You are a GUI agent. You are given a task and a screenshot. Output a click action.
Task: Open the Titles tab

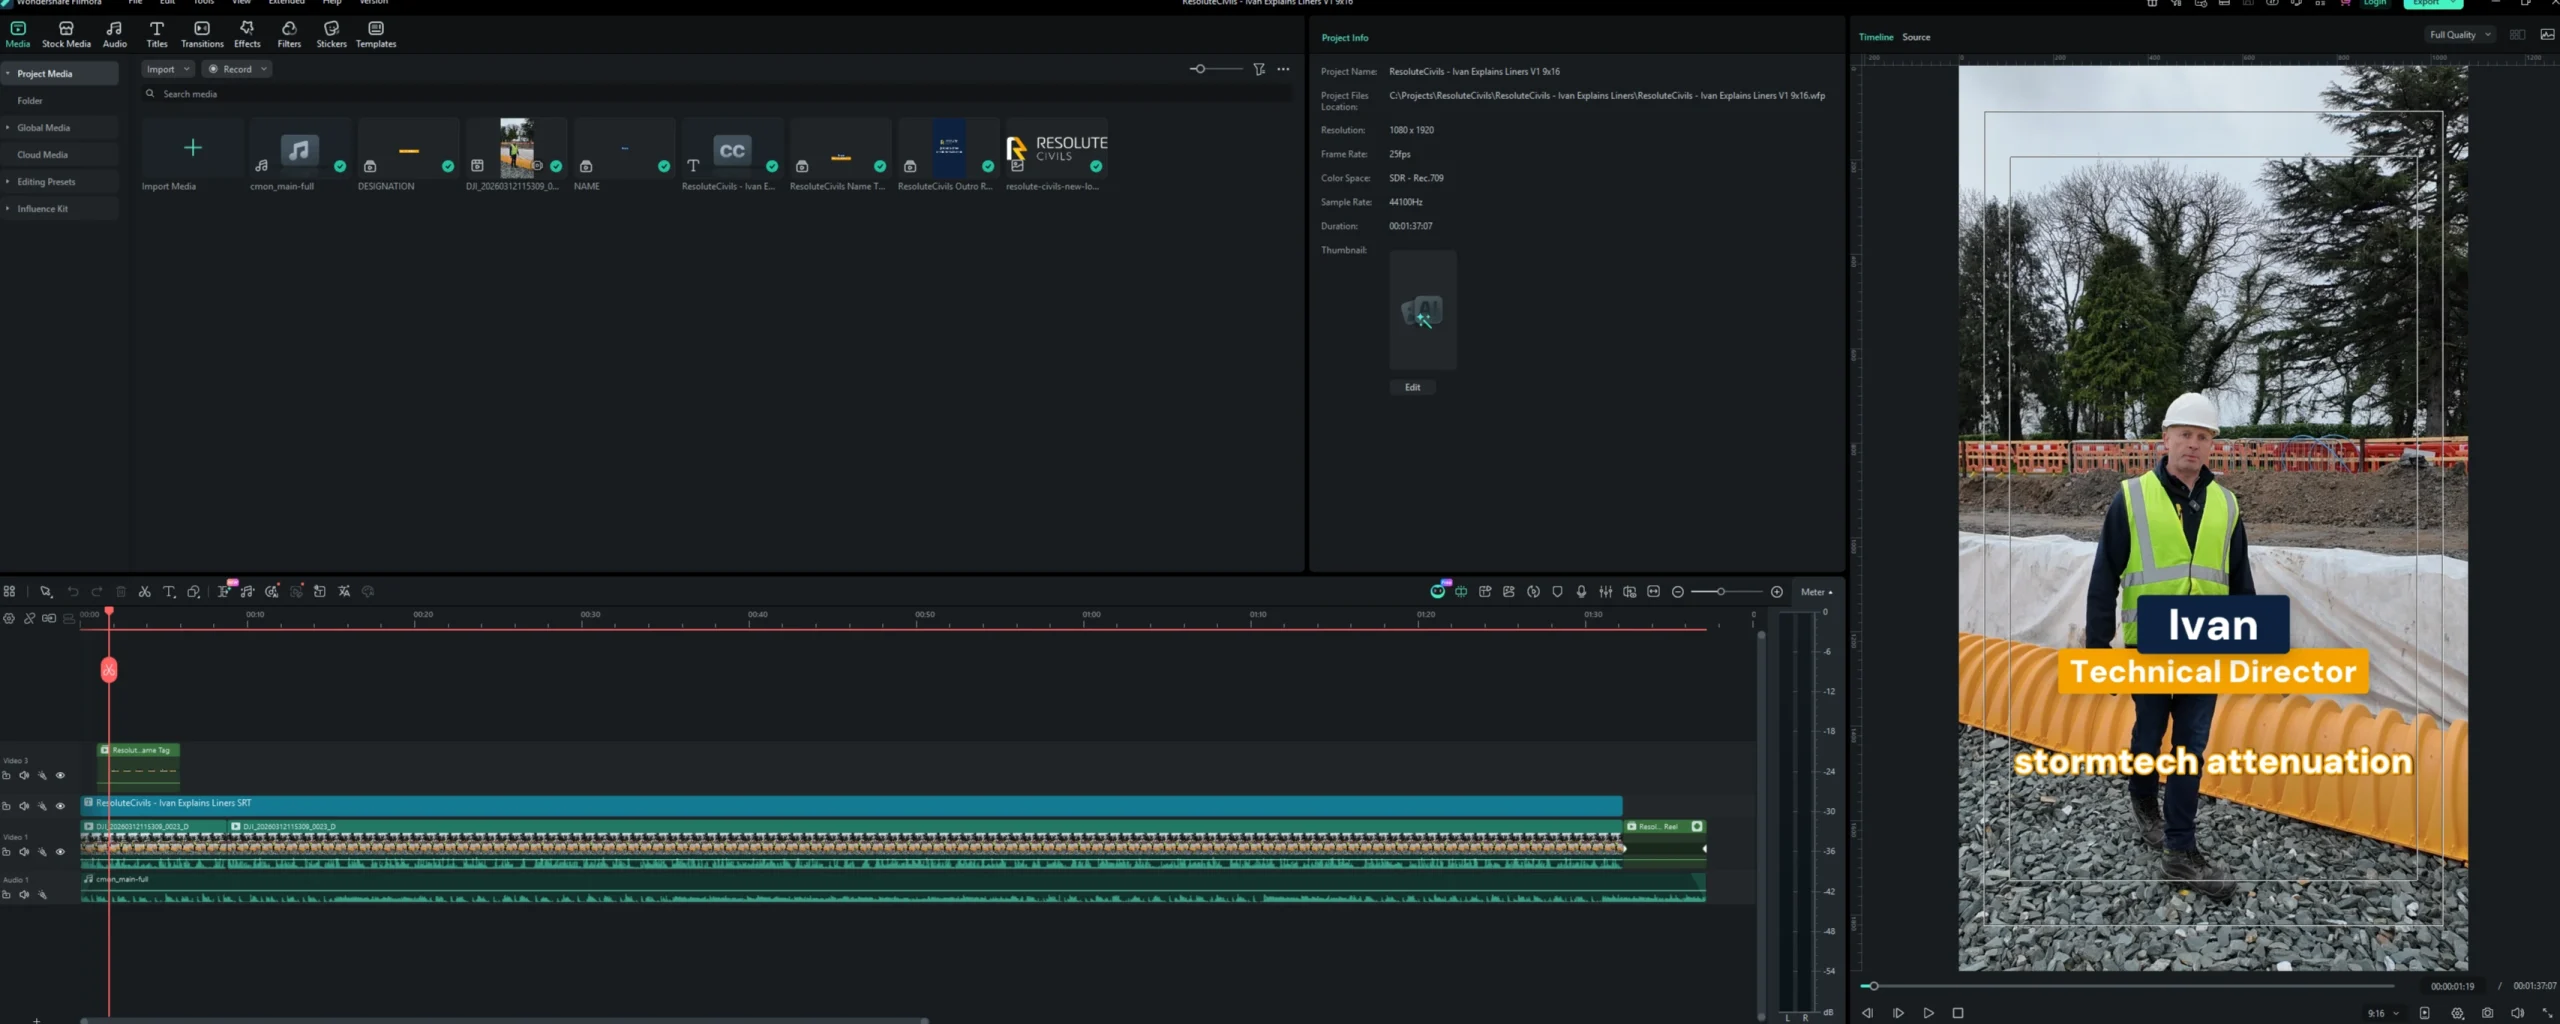pyautogui.click(x=157, y=34)
